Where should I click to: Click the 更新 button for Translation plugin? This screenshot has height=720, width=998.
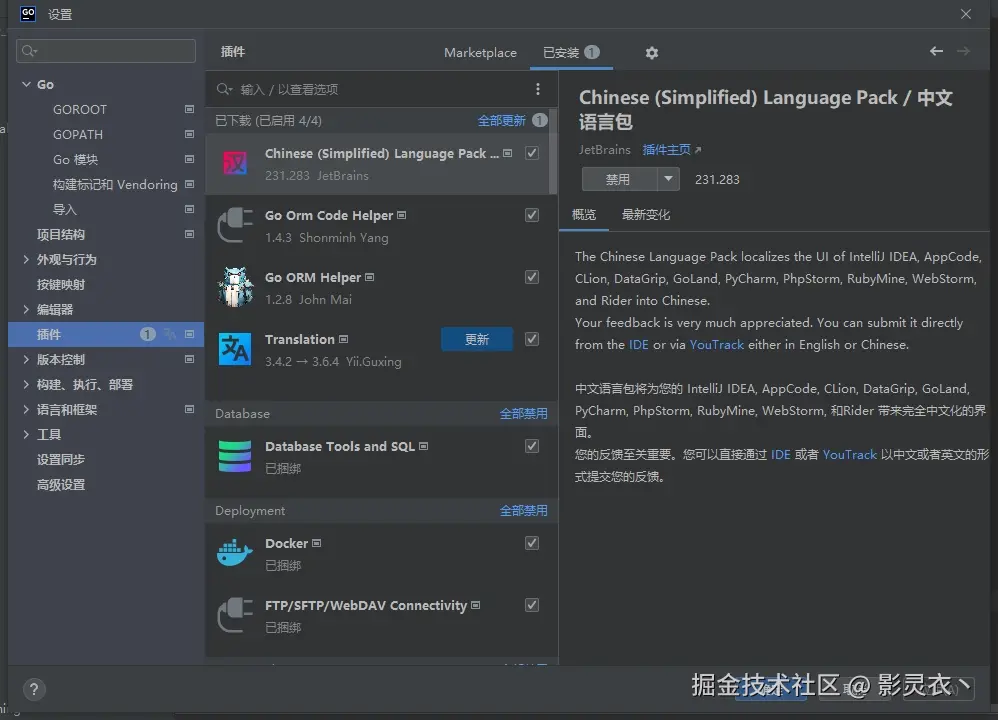pyautogui.click(x=477, y=339)
